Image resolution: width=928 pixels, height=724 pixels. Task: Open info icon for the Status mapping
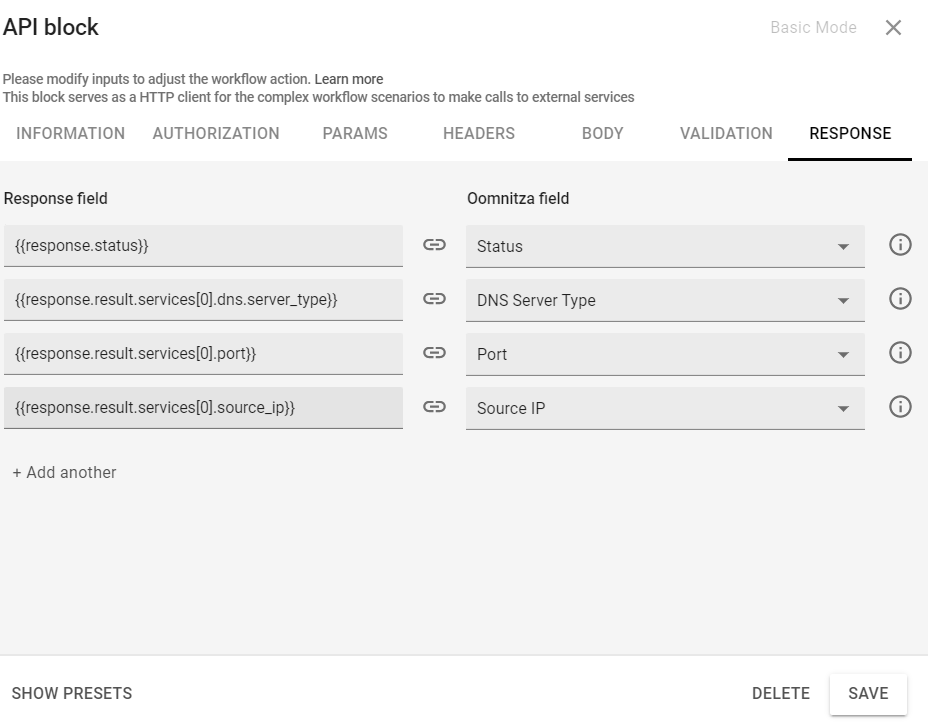click(x=900, y=246)
